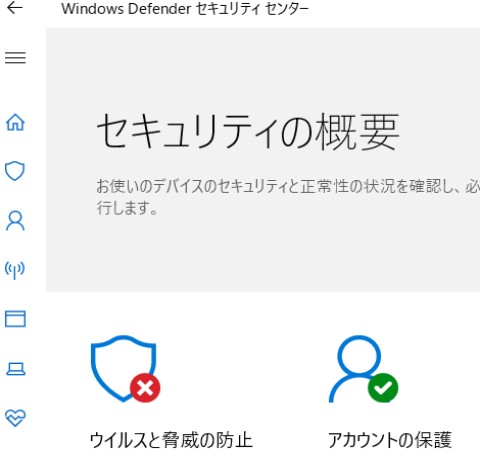
Task: Open the sidebar person icon for account protection
Action: click(15, 221)
